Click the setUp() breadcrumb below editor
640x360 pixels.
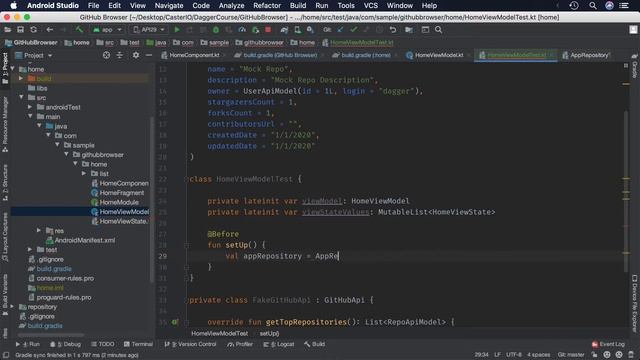coord(269,333)
